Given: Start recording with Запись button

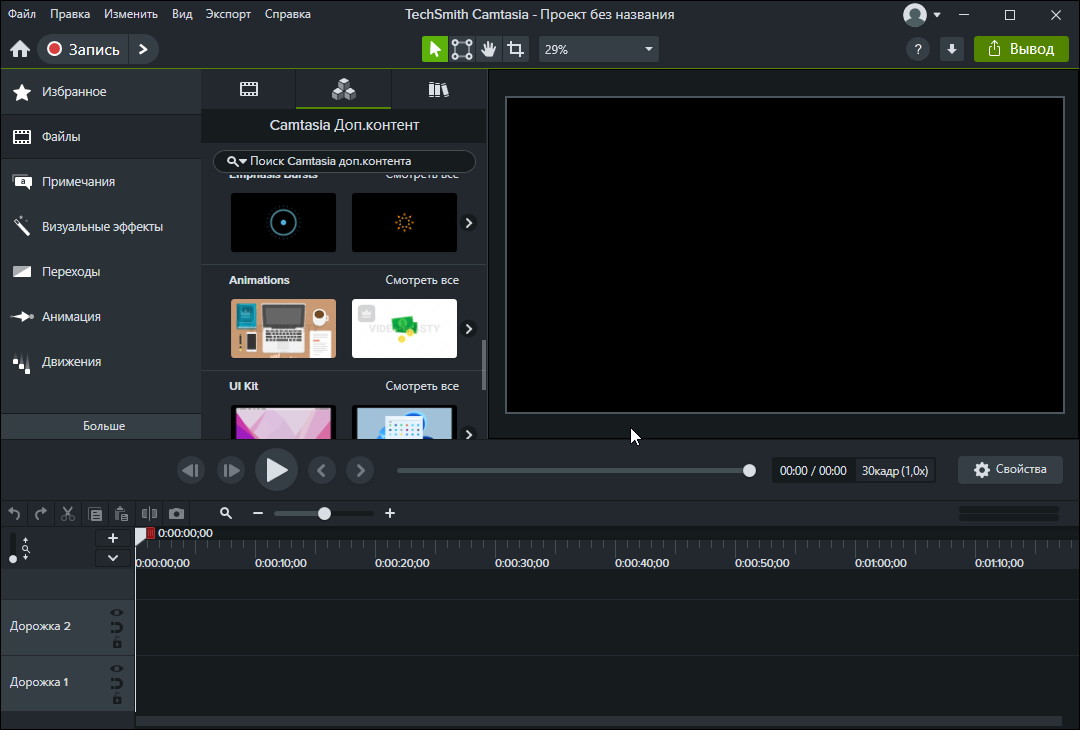Looking at the screenshot, I should [x=83, y=49].
